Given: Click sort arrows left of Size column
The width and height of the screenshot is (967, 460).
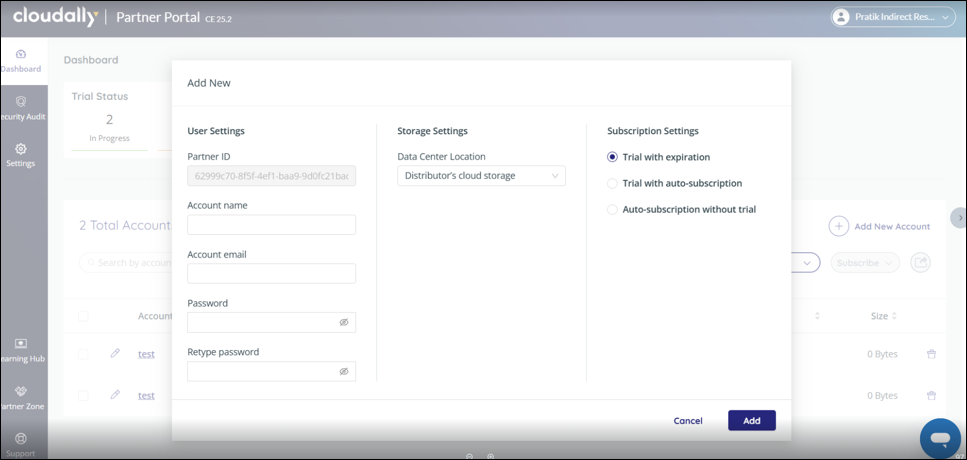Looking at the screenshot, I should pyautogui.click(x=817, y=316).
